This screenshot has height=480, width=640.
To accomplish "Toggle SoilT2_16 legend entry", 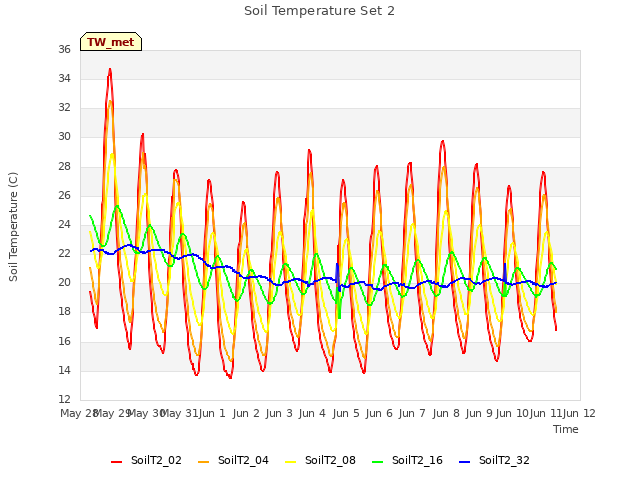I will [407, 460].
